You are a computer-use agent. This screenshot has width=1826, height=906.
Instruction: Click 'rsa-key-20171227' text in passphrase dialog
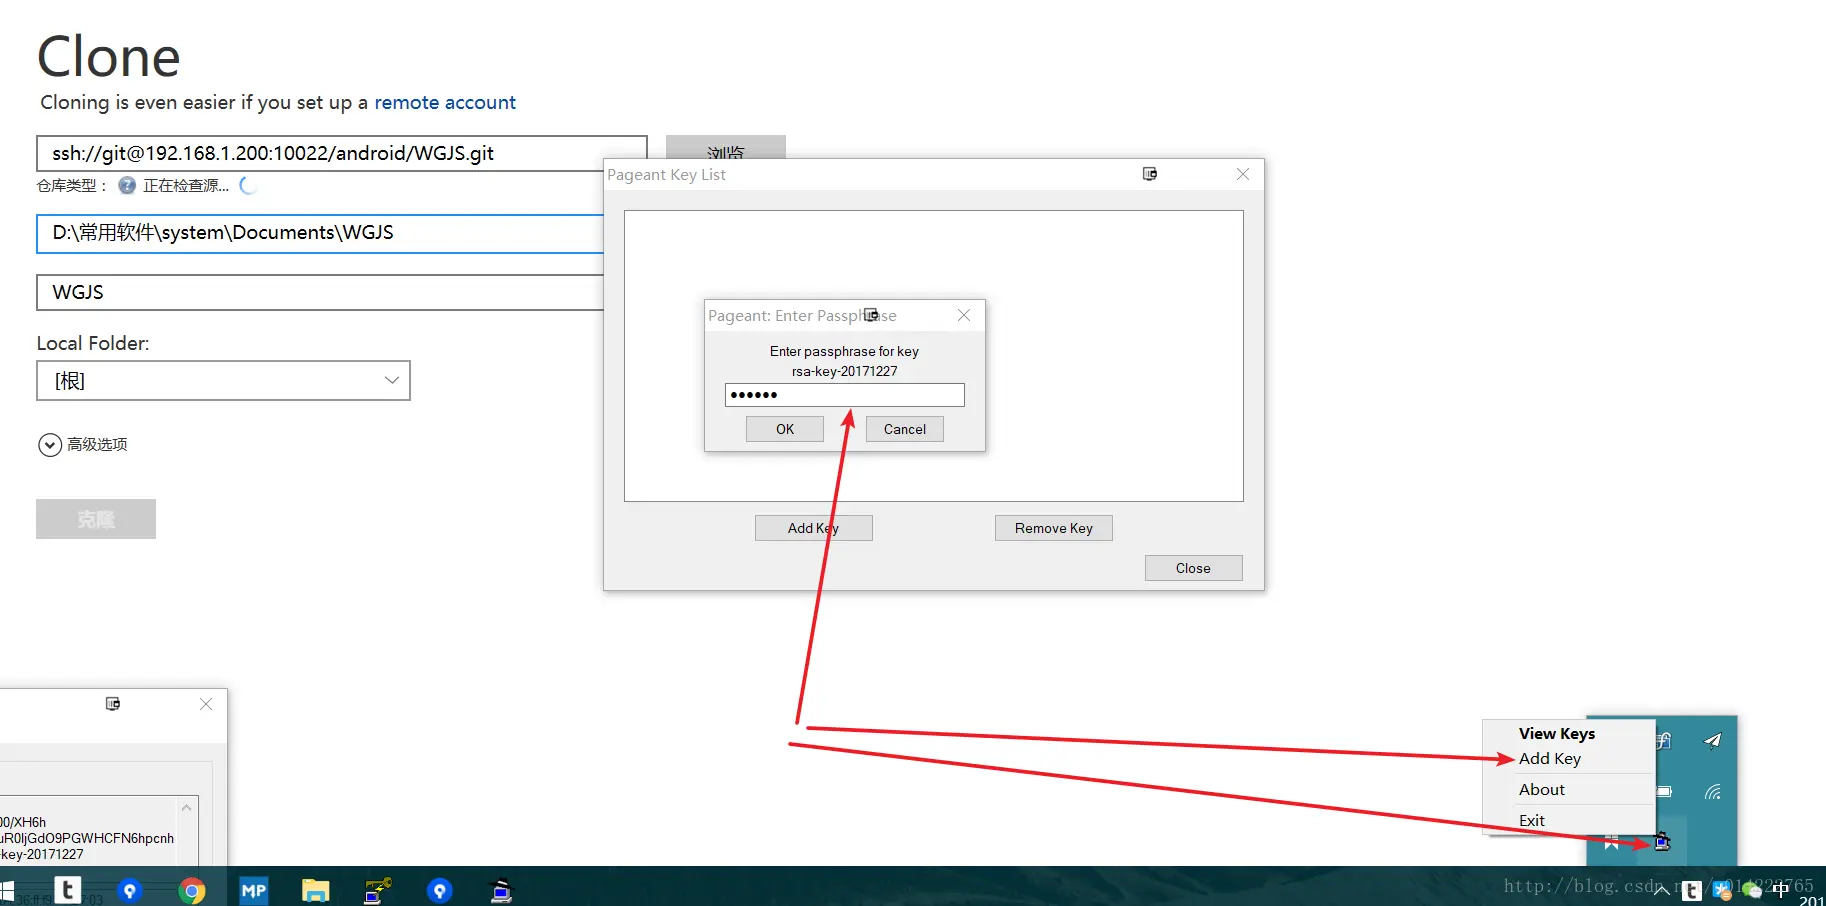(x=845, y=371)
